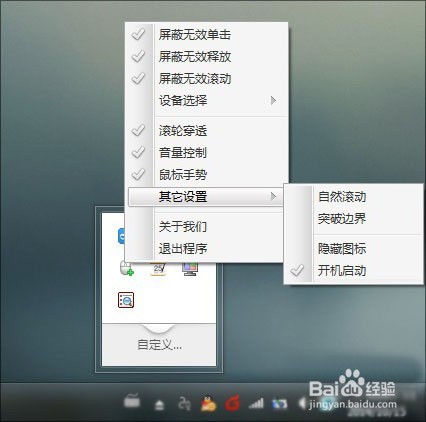Toggle 开机启动 option
Screen dimensions: 426x422
click(354, 271)
